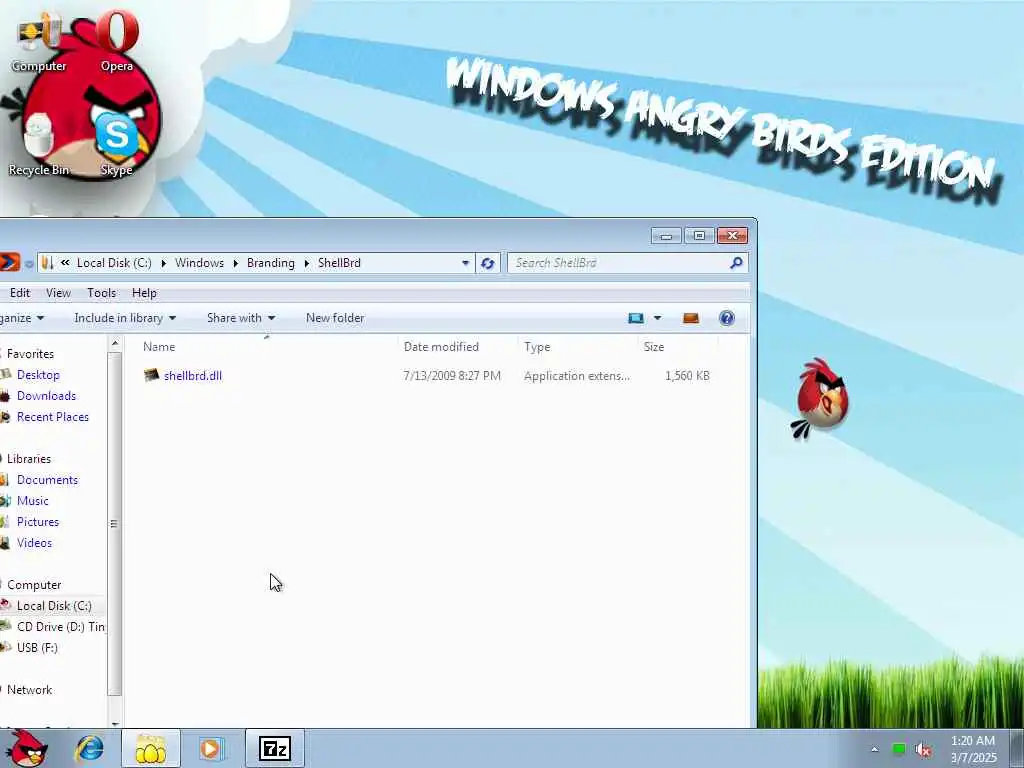Viewport: 1024px width, 768px height.
Task: Open the Edit menu
Action: tap(20, 293)
